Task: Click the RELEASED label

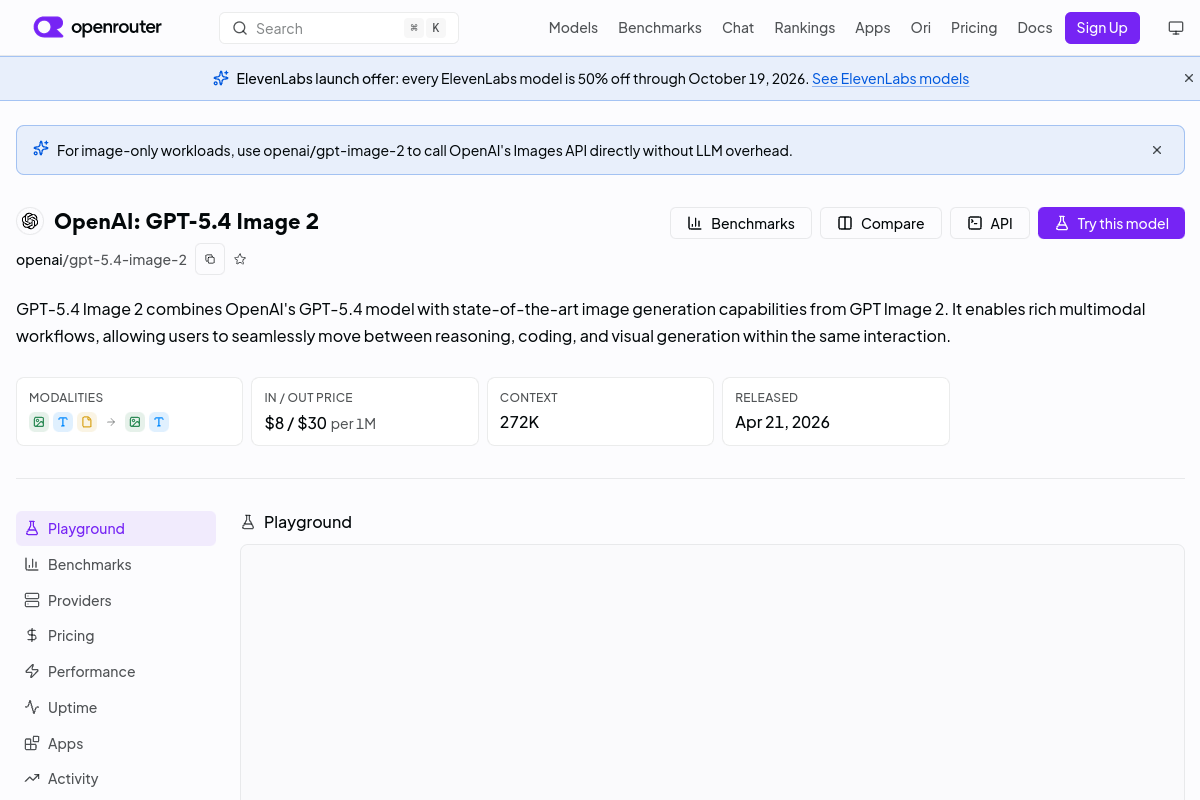Action: pos(766,397)
